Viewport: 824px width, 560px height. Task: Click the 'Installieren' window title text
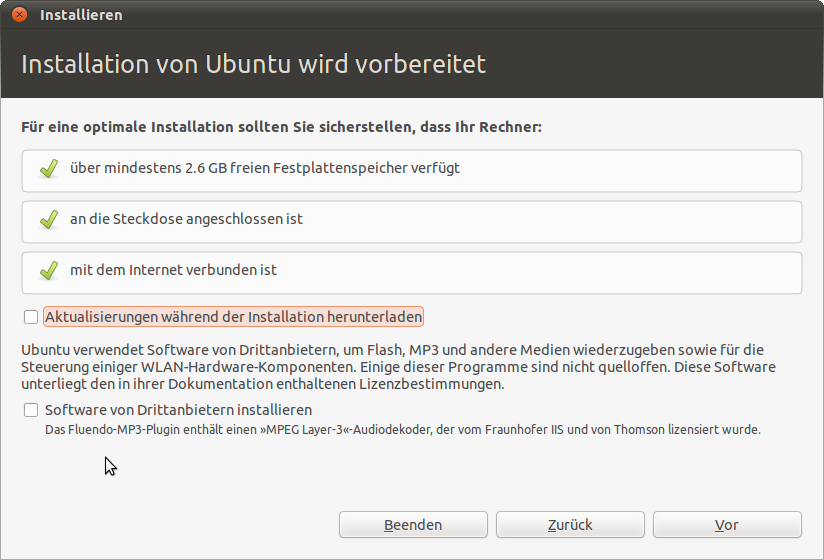coord(81,15)
